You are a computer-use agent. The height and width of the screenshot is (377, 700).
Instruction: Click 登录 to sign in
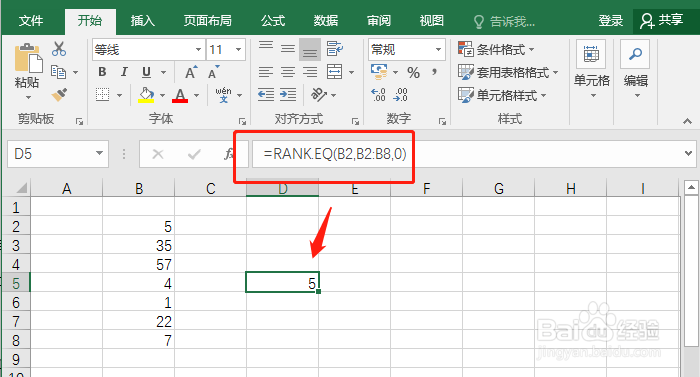coord(610,21)
